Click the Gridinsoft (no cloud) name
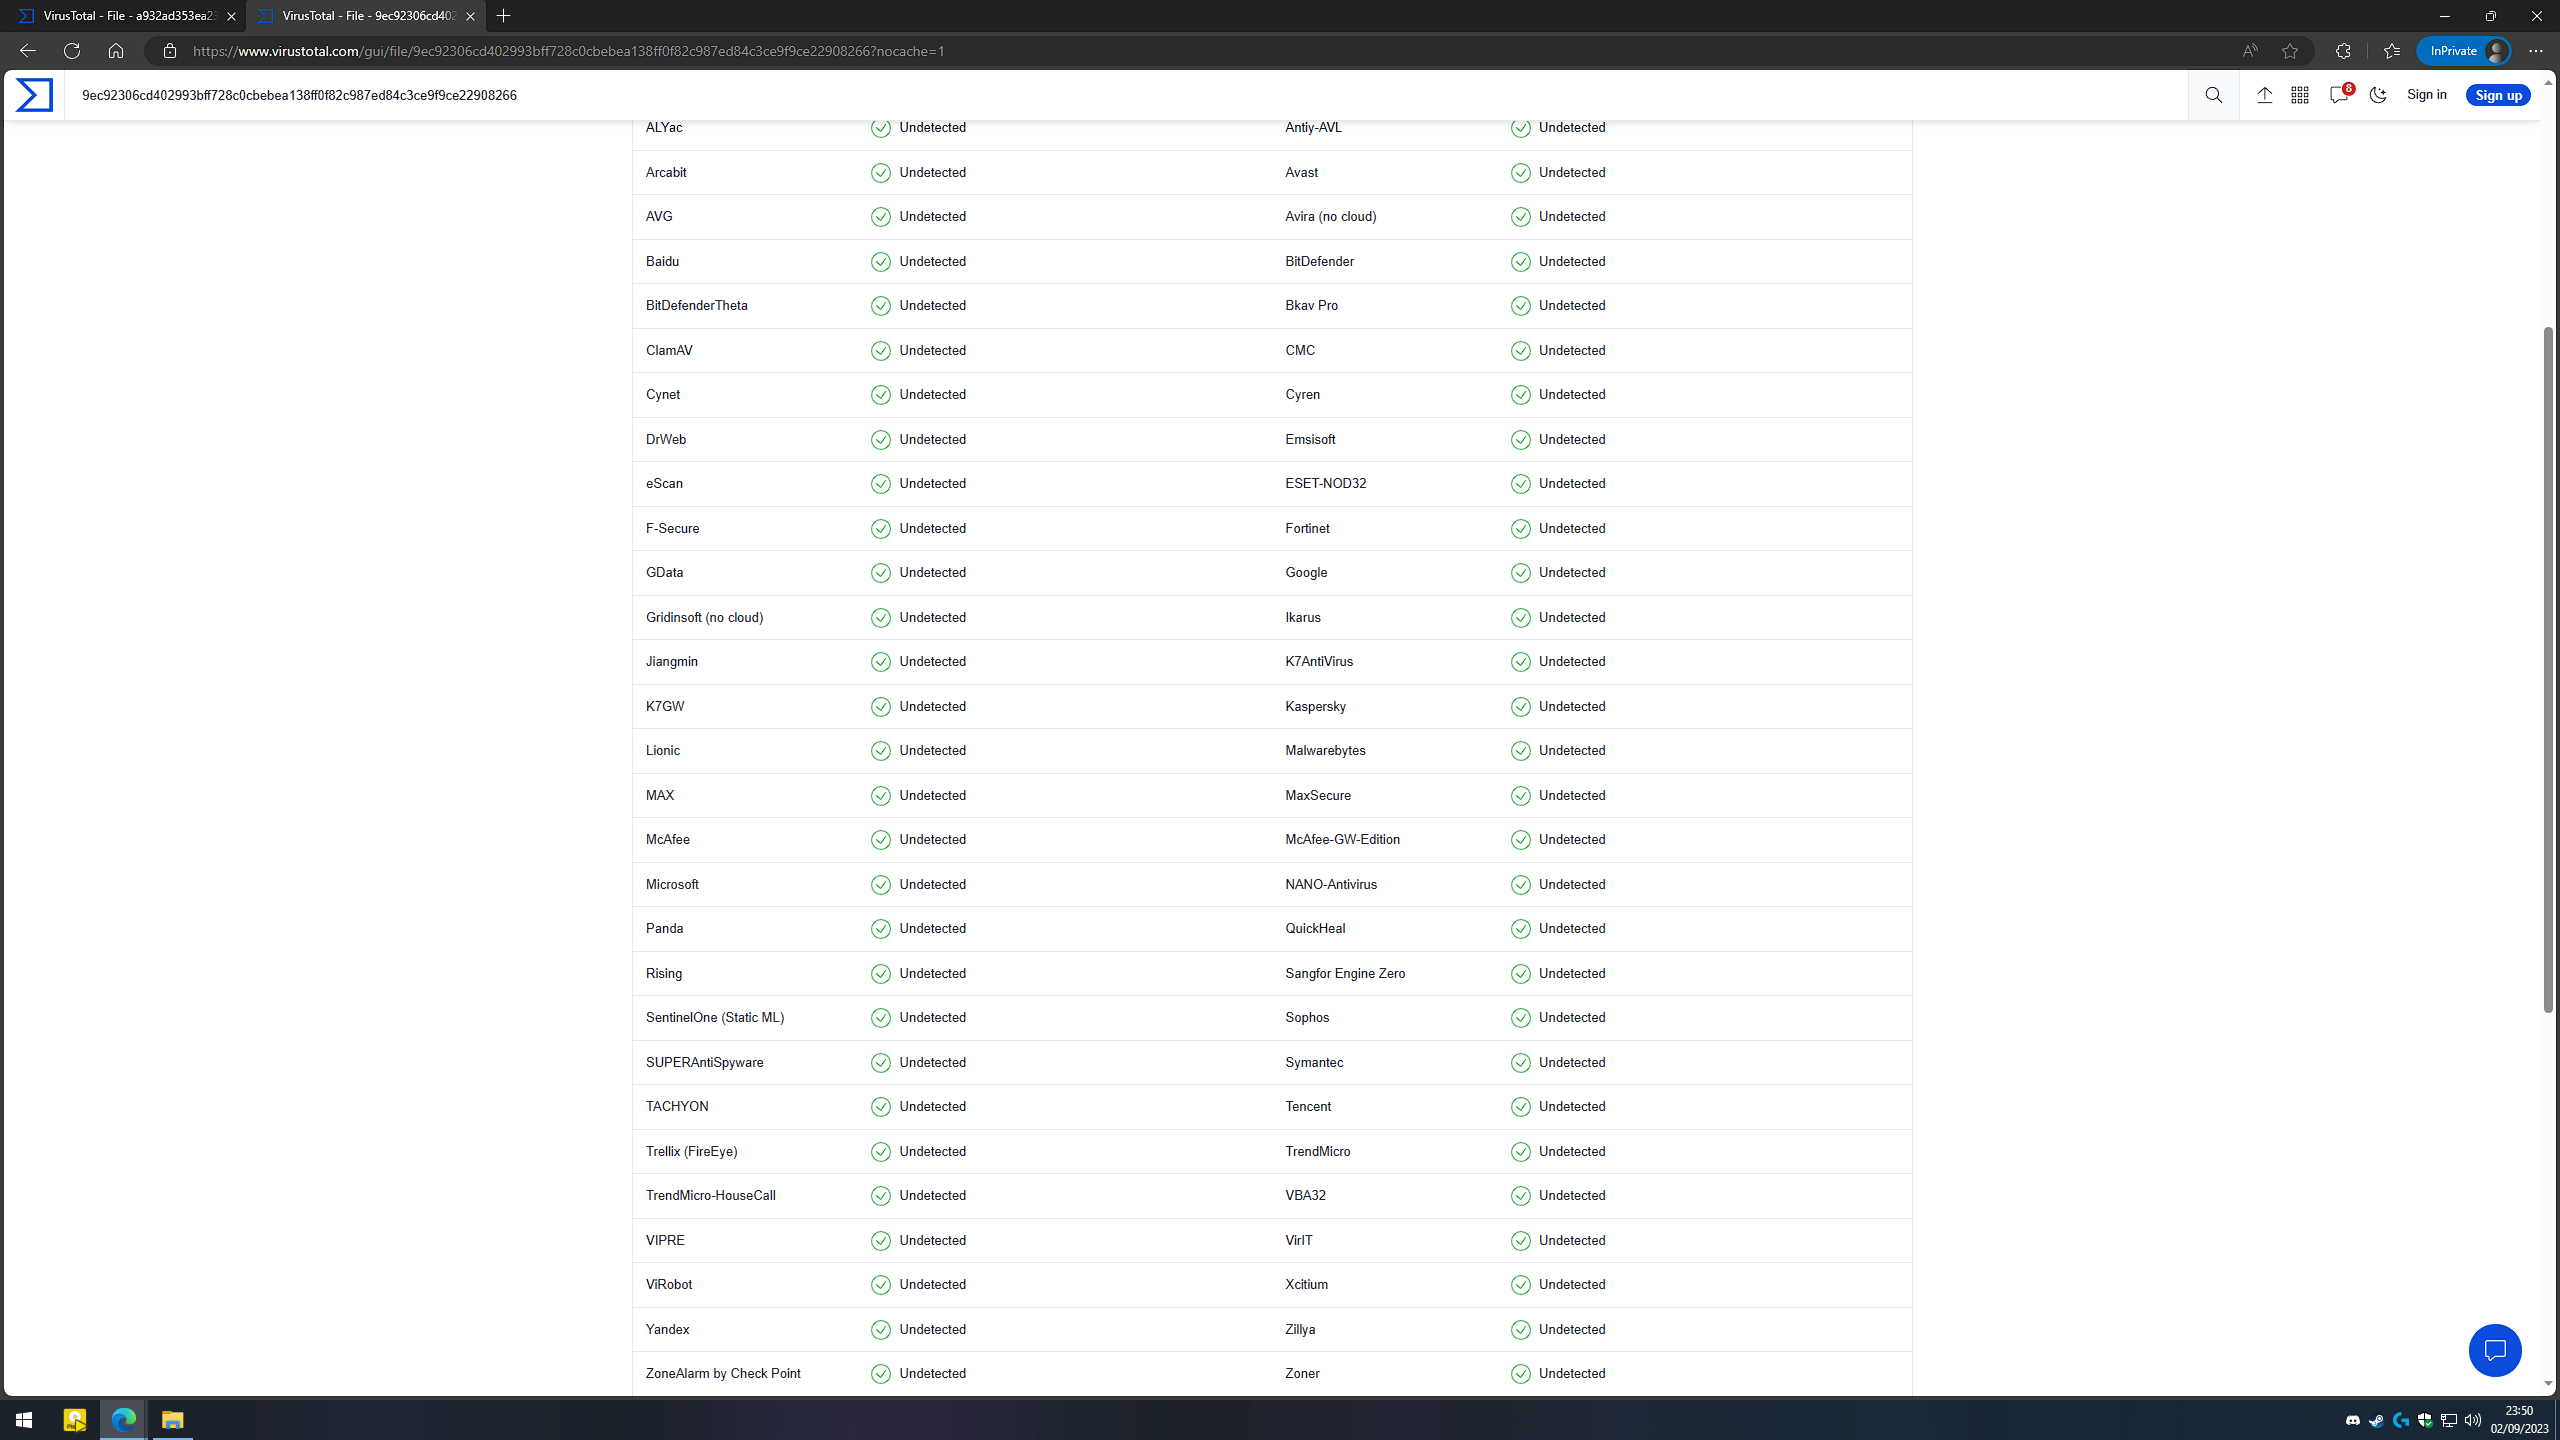Image resolution: width=2560 pixels, height=1440 pixels. coord(705,618)
